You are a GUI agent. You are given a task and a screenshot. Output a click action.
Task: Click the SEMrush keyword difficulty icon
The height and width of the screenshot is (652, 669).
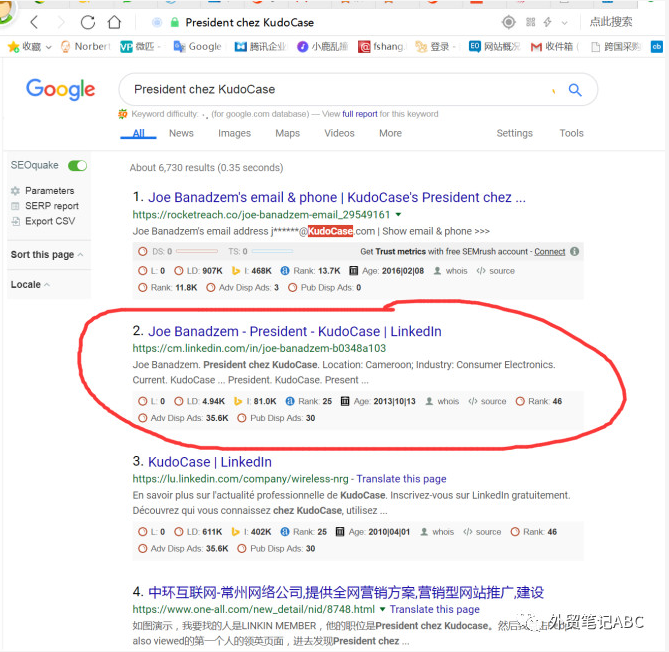click(x=122, y=114)
